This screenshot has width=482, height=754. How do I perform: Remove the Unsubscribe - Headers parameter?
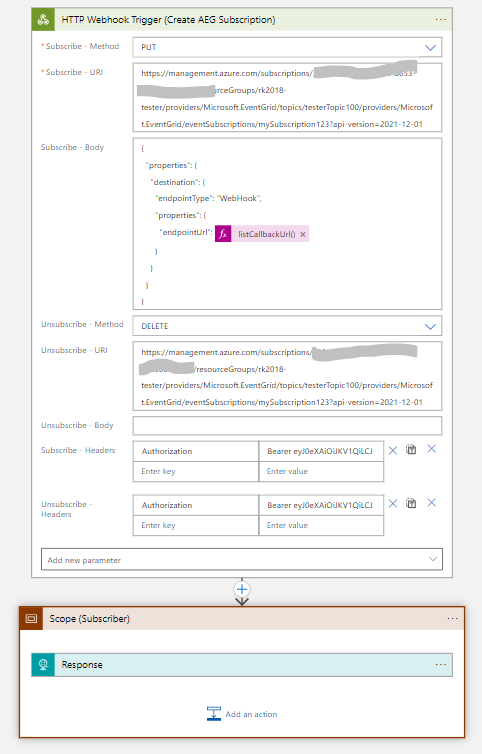coord(431,503)
